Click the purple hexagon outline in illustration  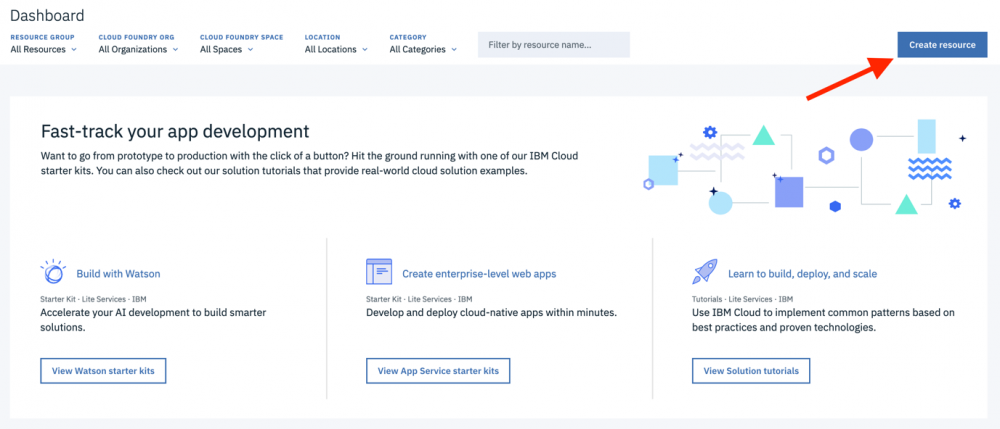[x=826, y=155]
